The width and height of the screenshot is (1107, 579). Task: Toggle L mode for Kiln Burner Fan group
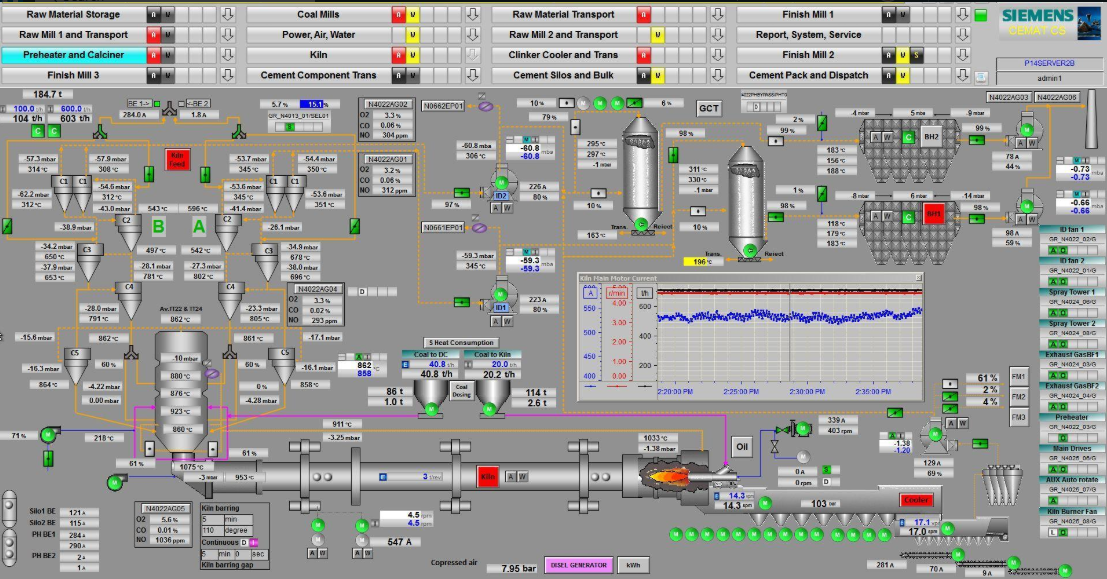pyautogui.click(x=1053, y=532)
